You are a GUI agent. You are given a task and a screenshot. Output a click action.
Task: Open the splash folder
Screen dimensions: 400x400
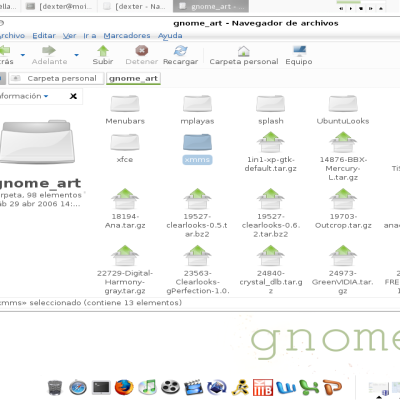271,110
